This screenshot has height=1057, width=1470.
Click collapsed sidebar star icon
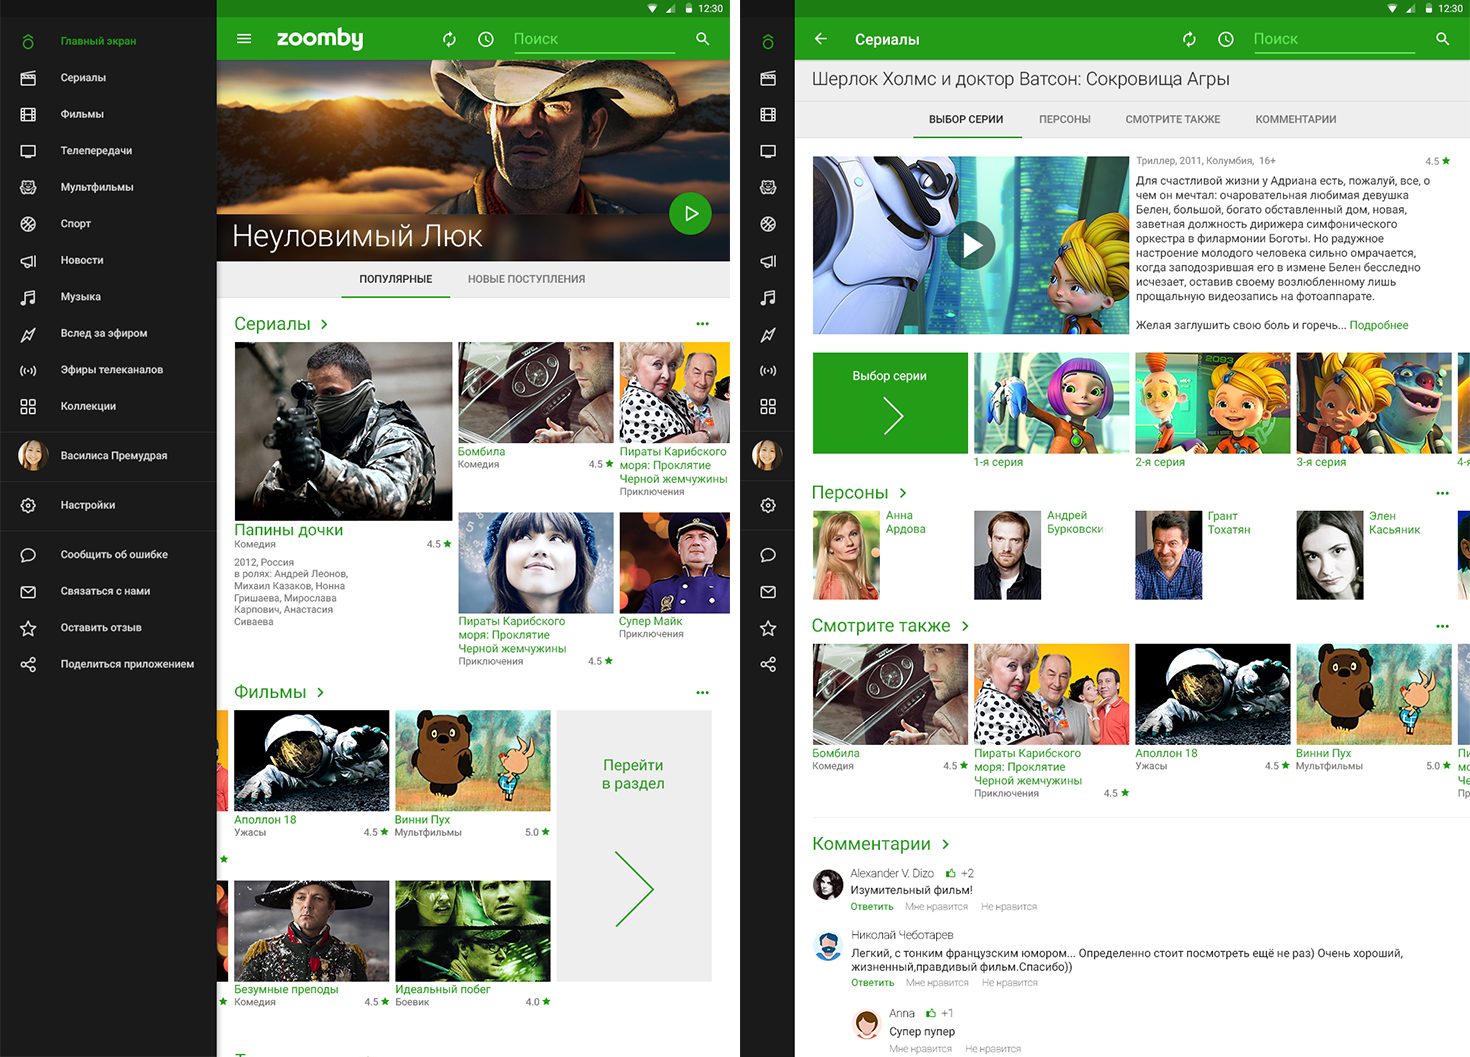click(x=768, y=628)
